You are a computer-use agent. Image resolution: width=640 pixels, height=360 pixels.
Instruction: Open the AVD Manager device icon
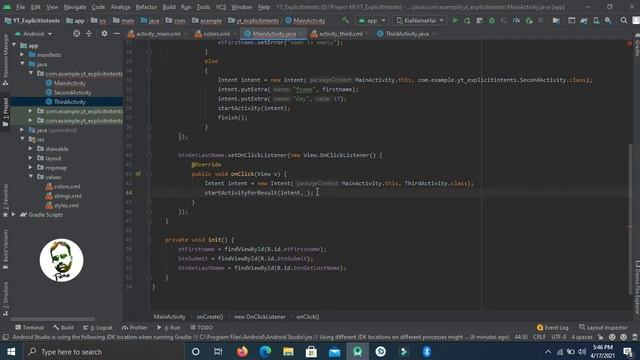pyautogui.click(x=596, y=20)
